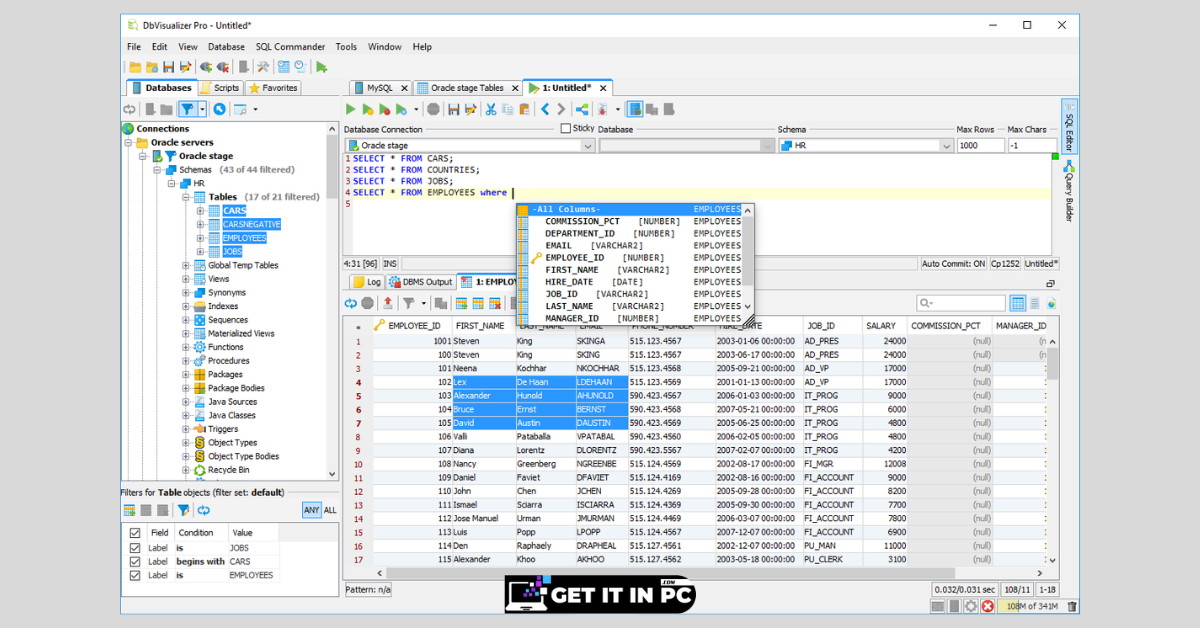Expand the Views node in the tree

[186, 279]
